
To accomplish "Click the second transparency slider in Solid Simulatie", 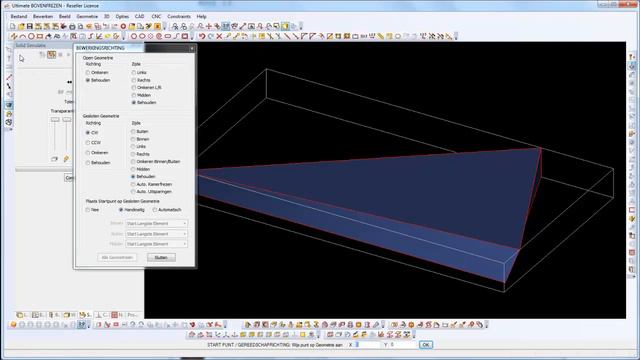I will pos(67,120).
